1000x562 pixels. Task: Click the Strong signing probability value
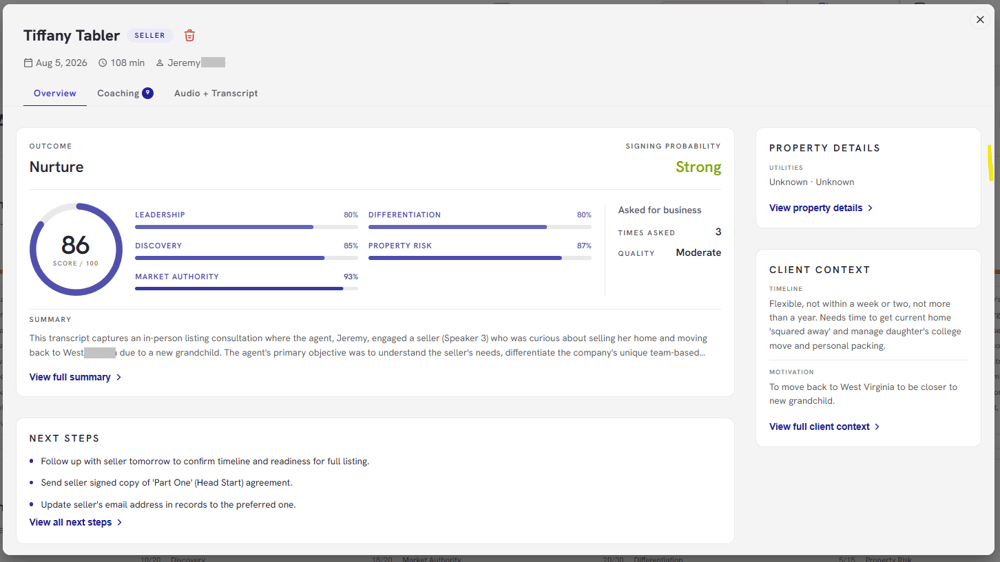pyautogui.click(x=698, y=167)
